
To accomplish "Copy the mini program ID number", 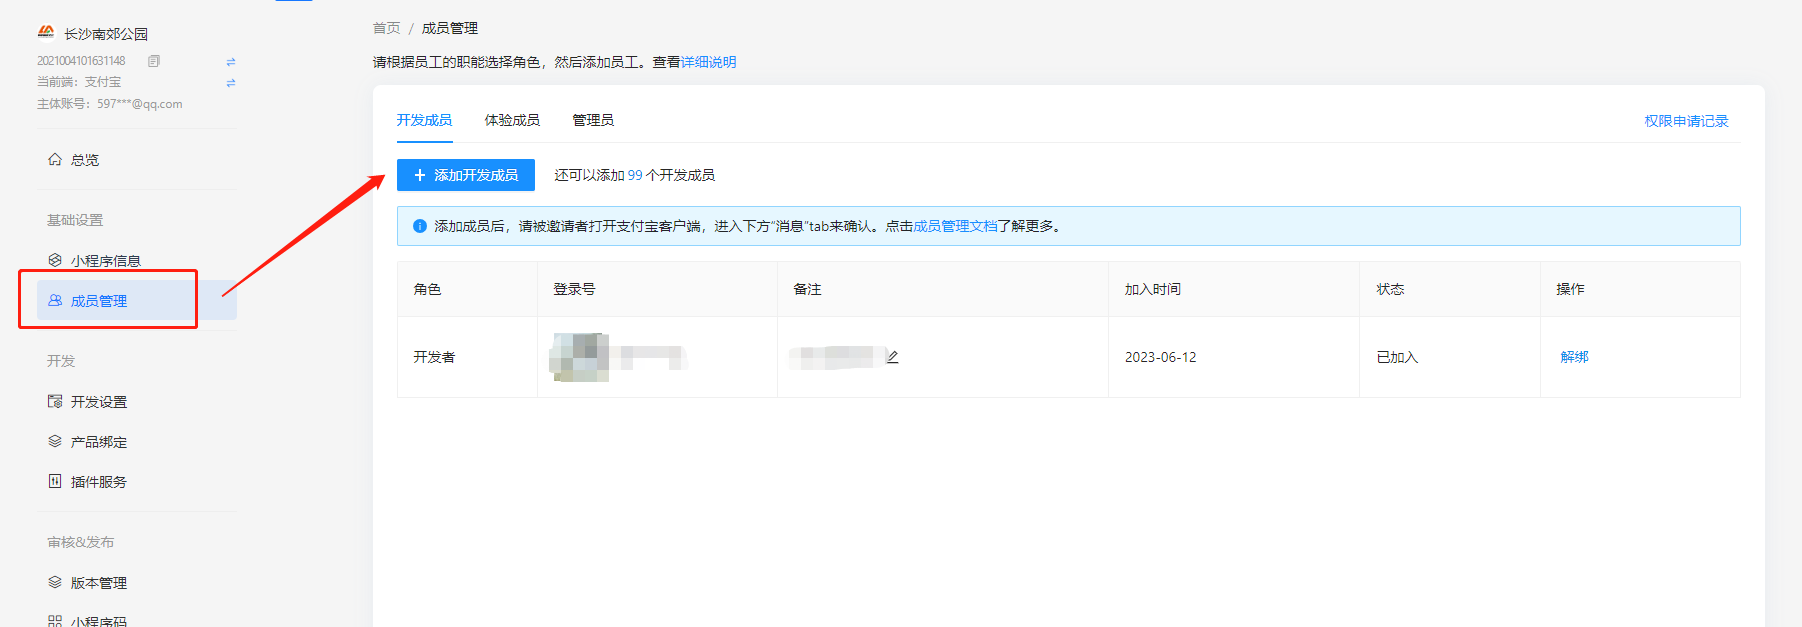I will 154,61.
